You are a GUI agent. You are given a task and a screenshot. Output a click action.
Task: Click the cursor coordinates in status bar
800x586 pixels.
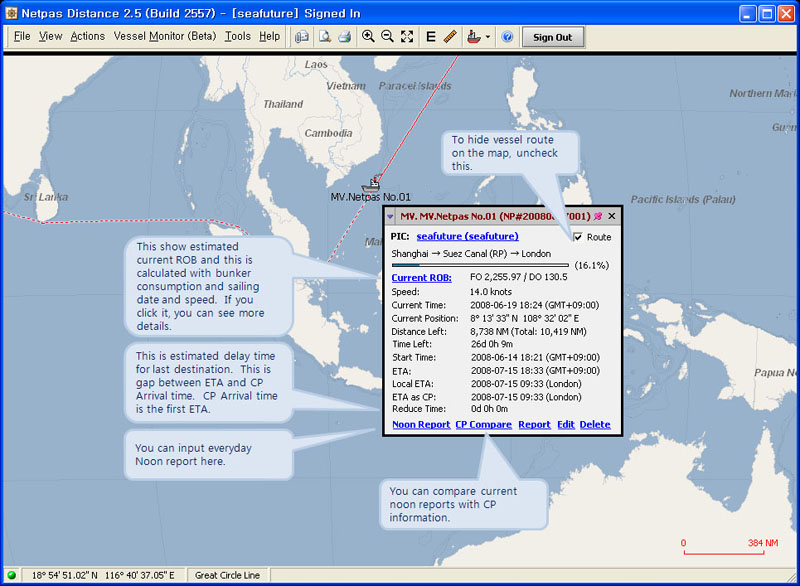pyautogui.click(x=103, y=575)
